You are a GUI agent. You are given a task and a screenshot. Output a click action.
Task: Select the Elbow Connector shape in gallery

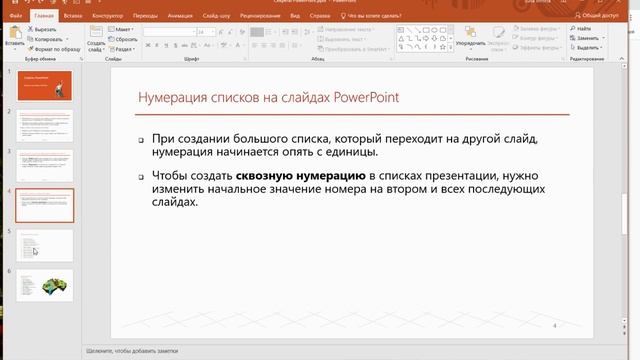(x=409, y=38)
